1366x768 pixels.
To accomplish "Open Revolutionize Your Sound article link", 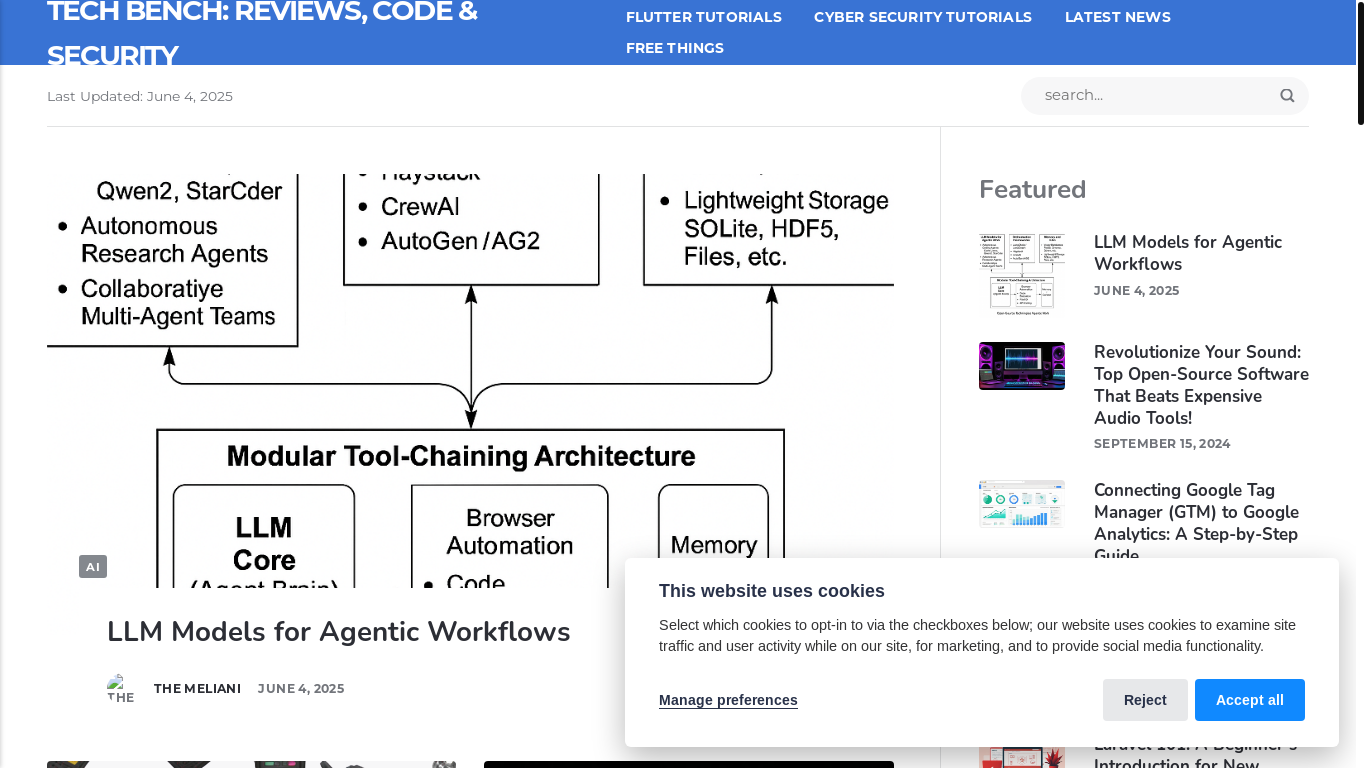I will 1201,385.
